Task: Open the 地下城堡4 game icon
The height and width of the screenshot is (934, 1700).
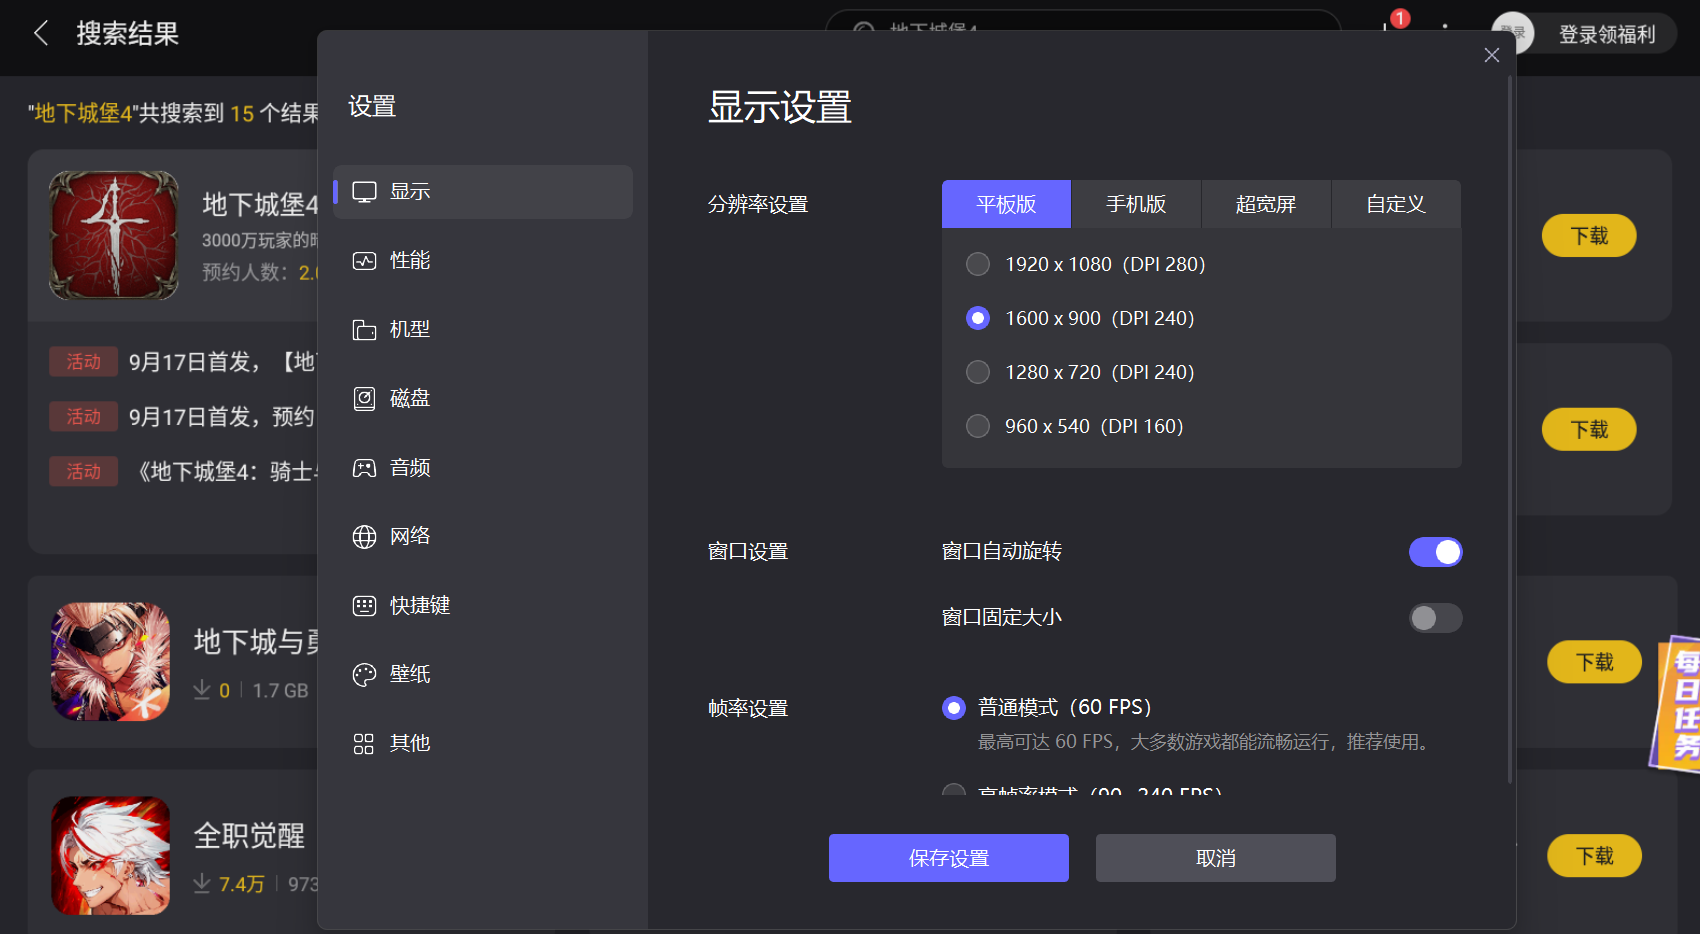Action: (114, 235)
